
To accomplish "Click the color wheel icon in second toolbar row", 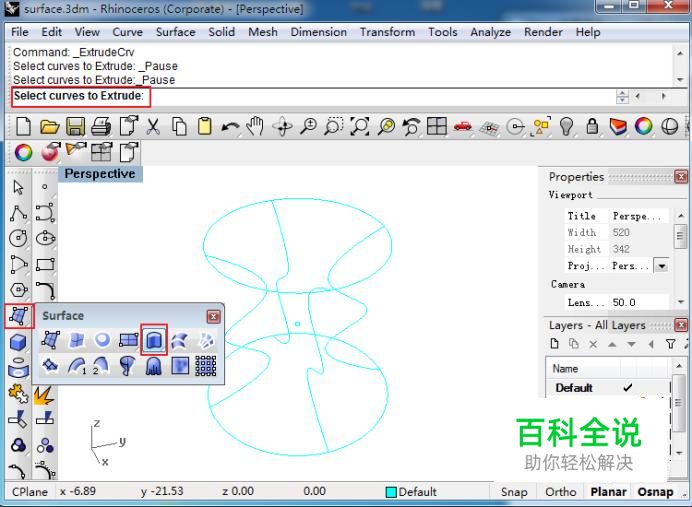I will pyautogui.click(x=23, y=153).
